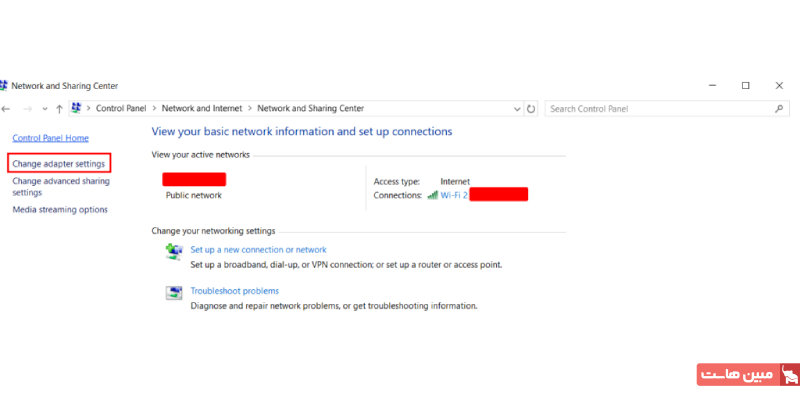Click the Wi-Fi 2 connection link
Viewport: 800px width, 400px height.
[454, 194]
